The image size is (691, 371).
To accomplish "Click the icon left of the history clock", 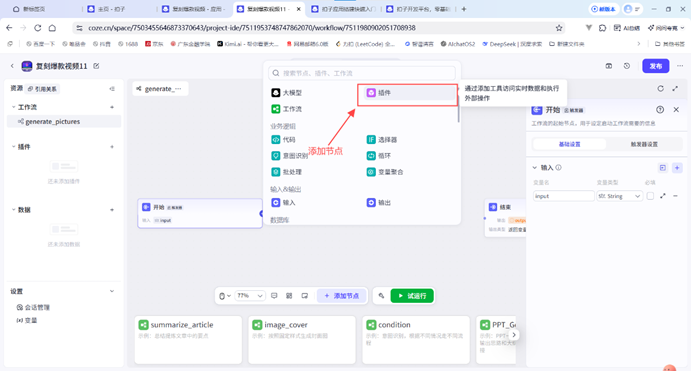I will tap(609, 66).
